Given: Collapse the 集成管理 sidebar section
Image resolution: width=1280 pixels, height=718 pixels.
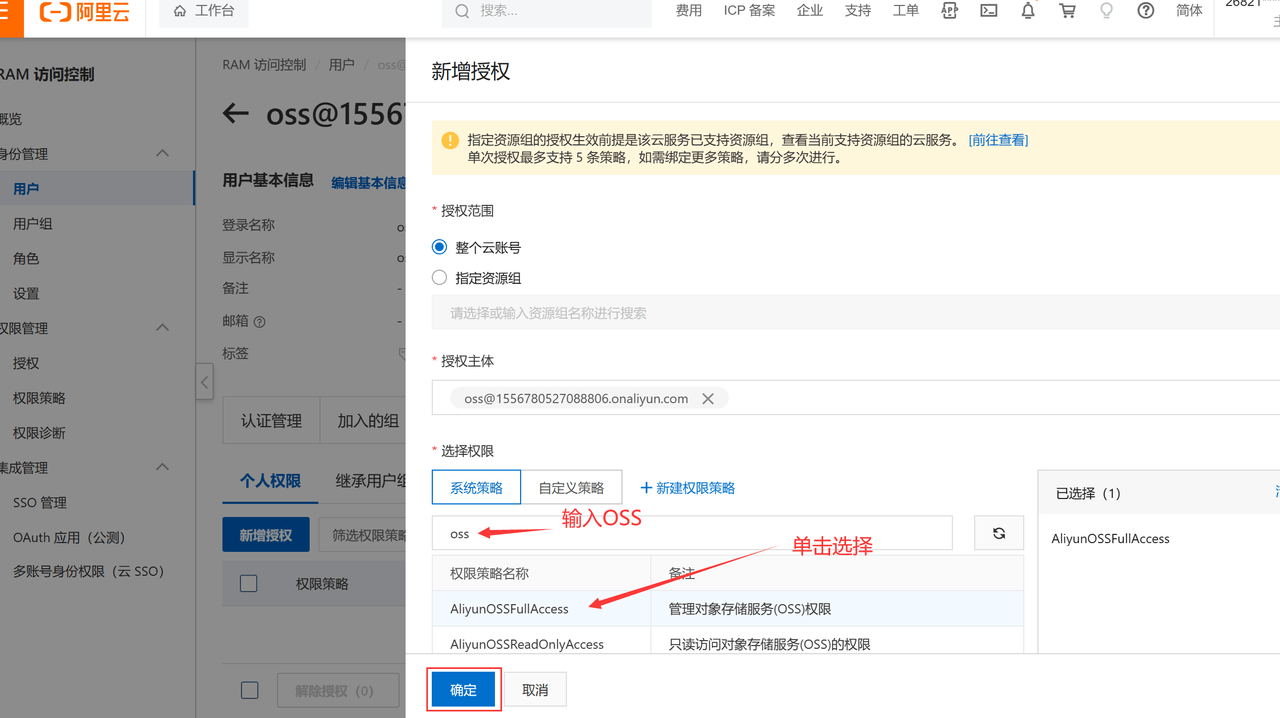Looking at the screenshot, I should tap(163, 467).
